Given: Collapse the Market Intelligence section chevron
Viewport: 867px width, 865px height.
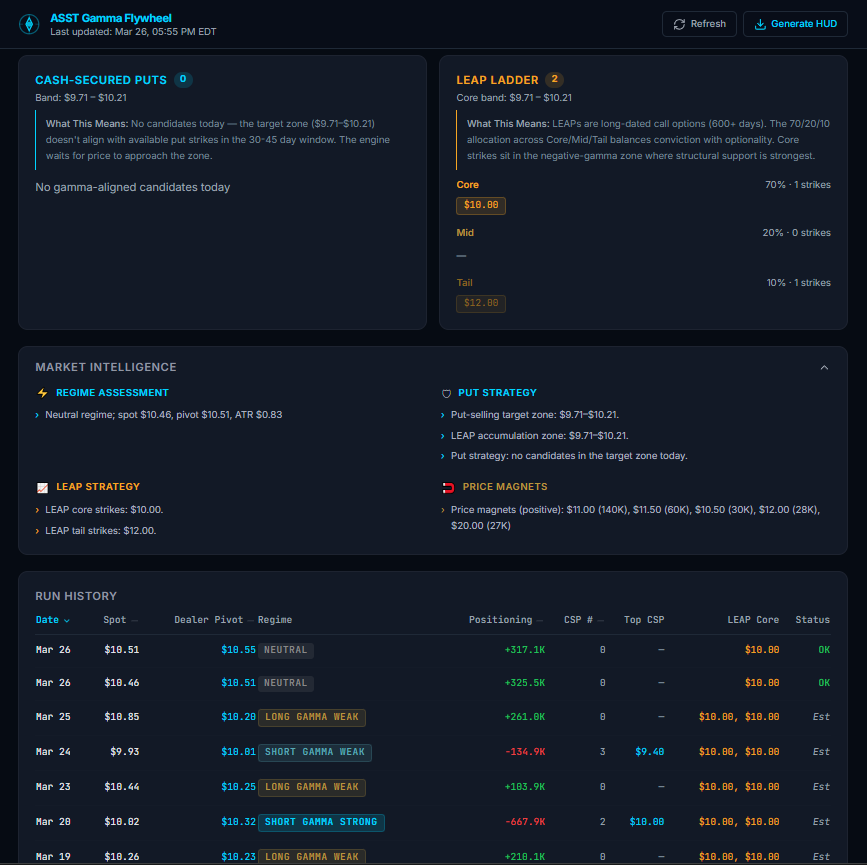Looking at the screenshot, I should [824, 367].
